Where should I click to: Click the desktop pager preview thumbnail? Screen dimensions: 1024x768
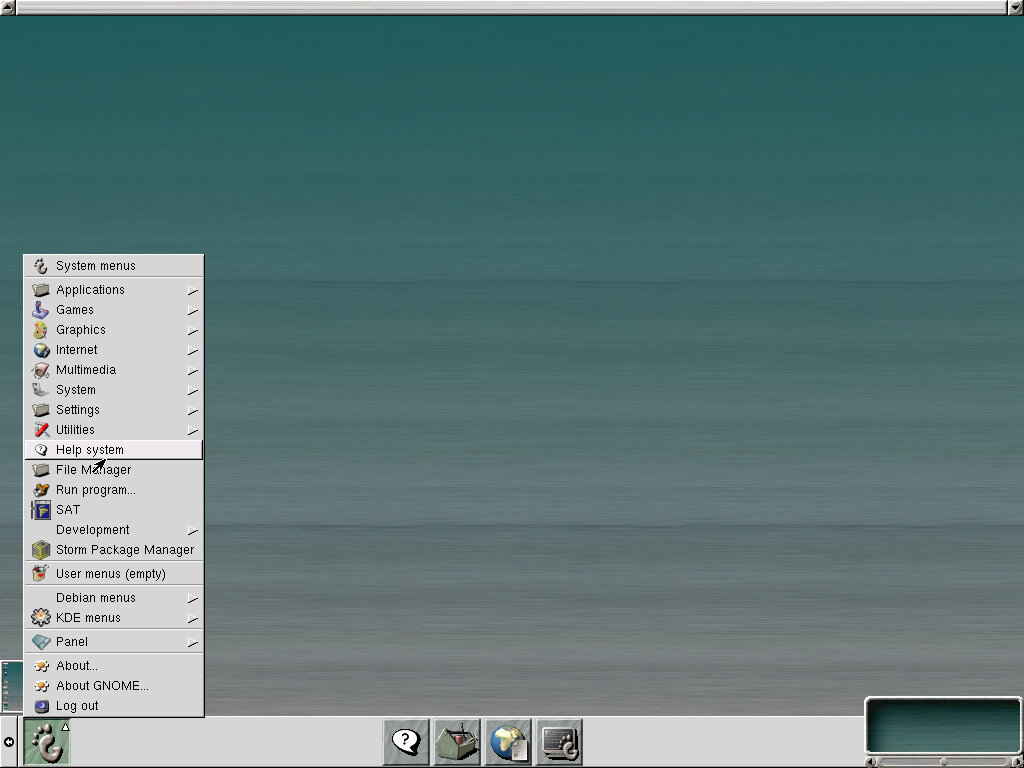pos(943,726)
